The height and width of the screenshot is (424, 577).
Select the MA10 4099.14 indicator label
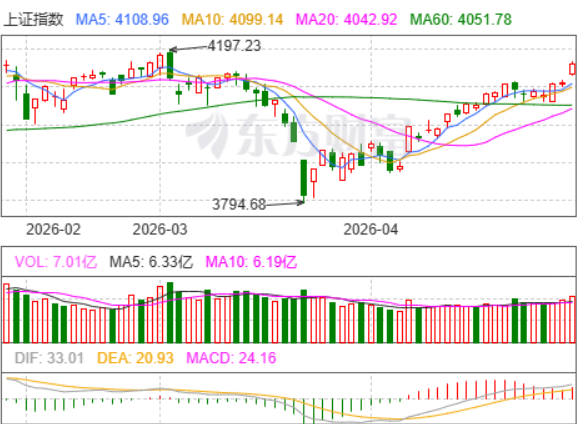(233, 20)
